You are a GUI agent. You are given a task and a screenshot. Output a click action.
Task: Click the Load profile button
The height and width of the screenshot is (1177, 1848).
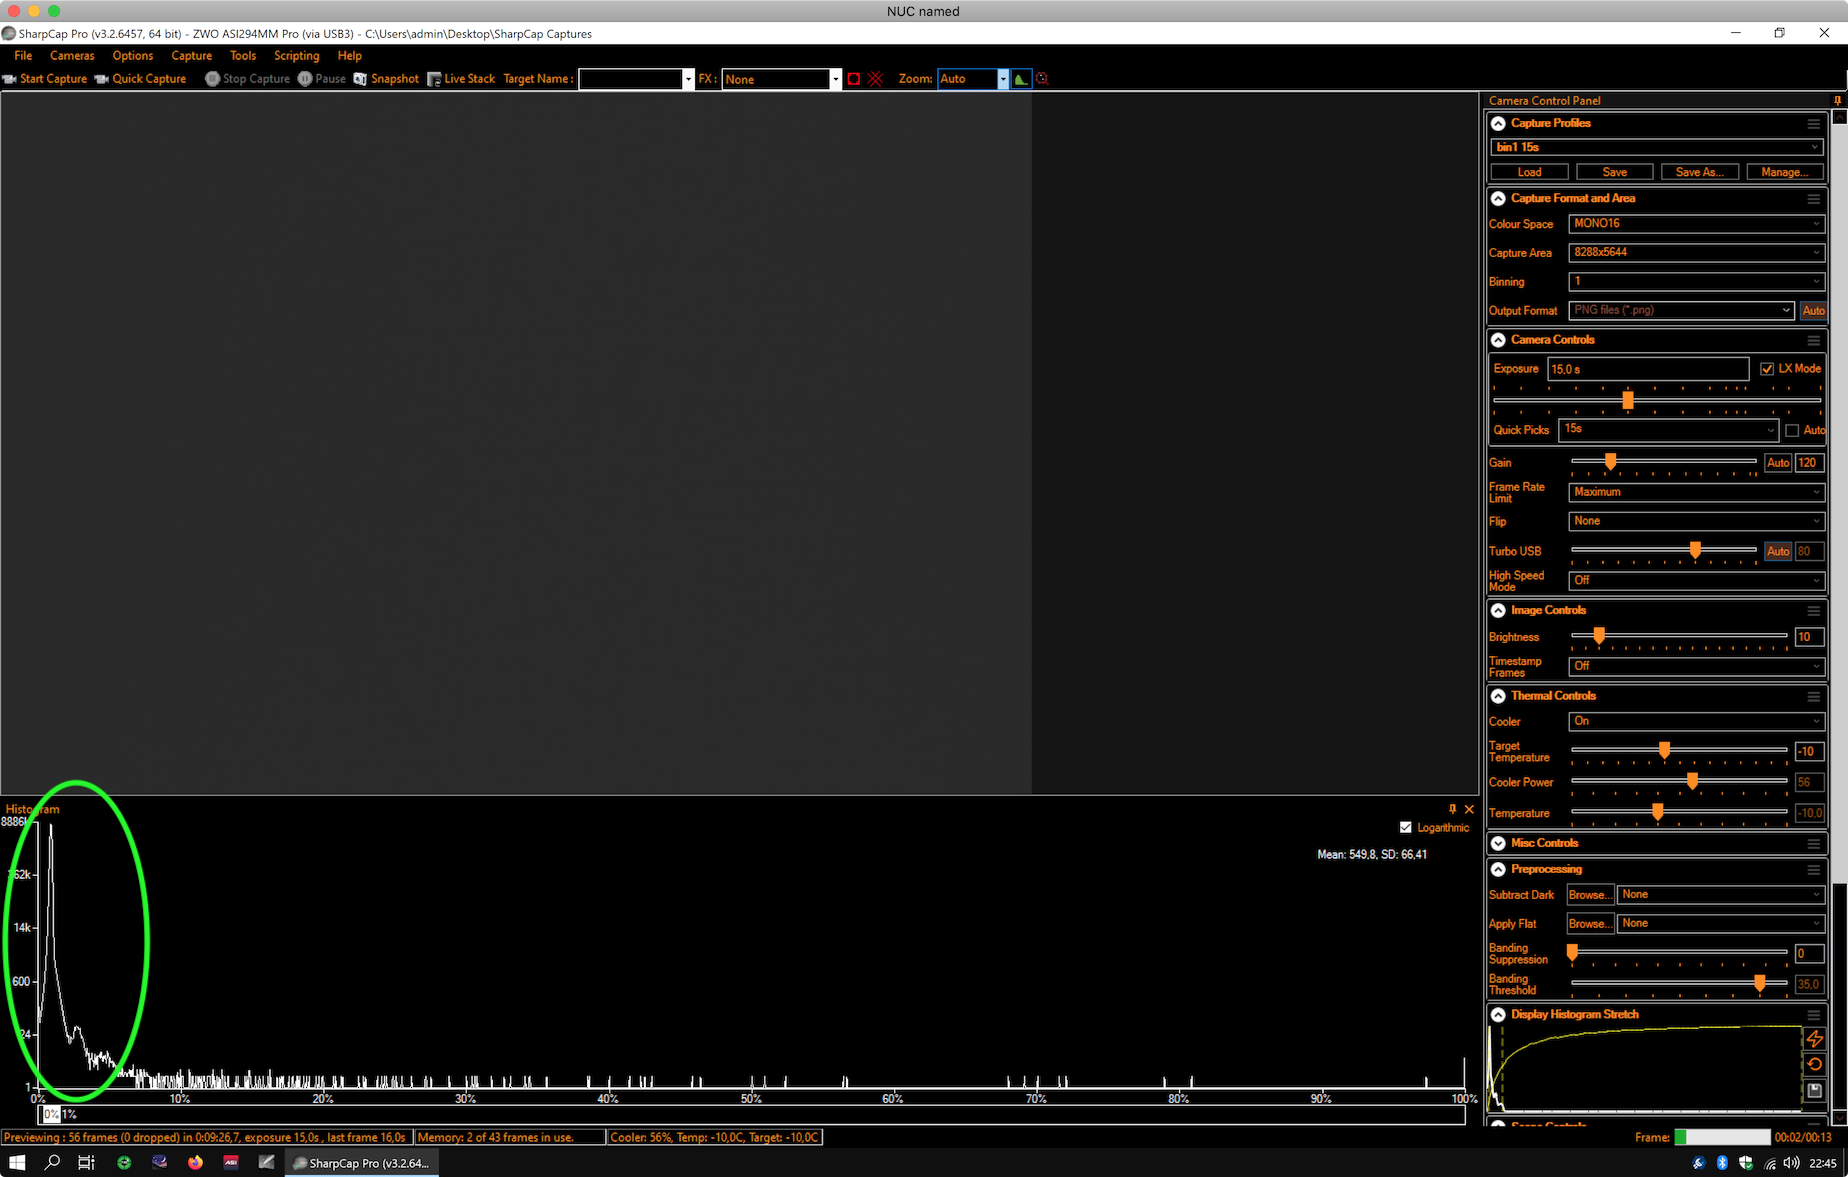pos(1530,172)
